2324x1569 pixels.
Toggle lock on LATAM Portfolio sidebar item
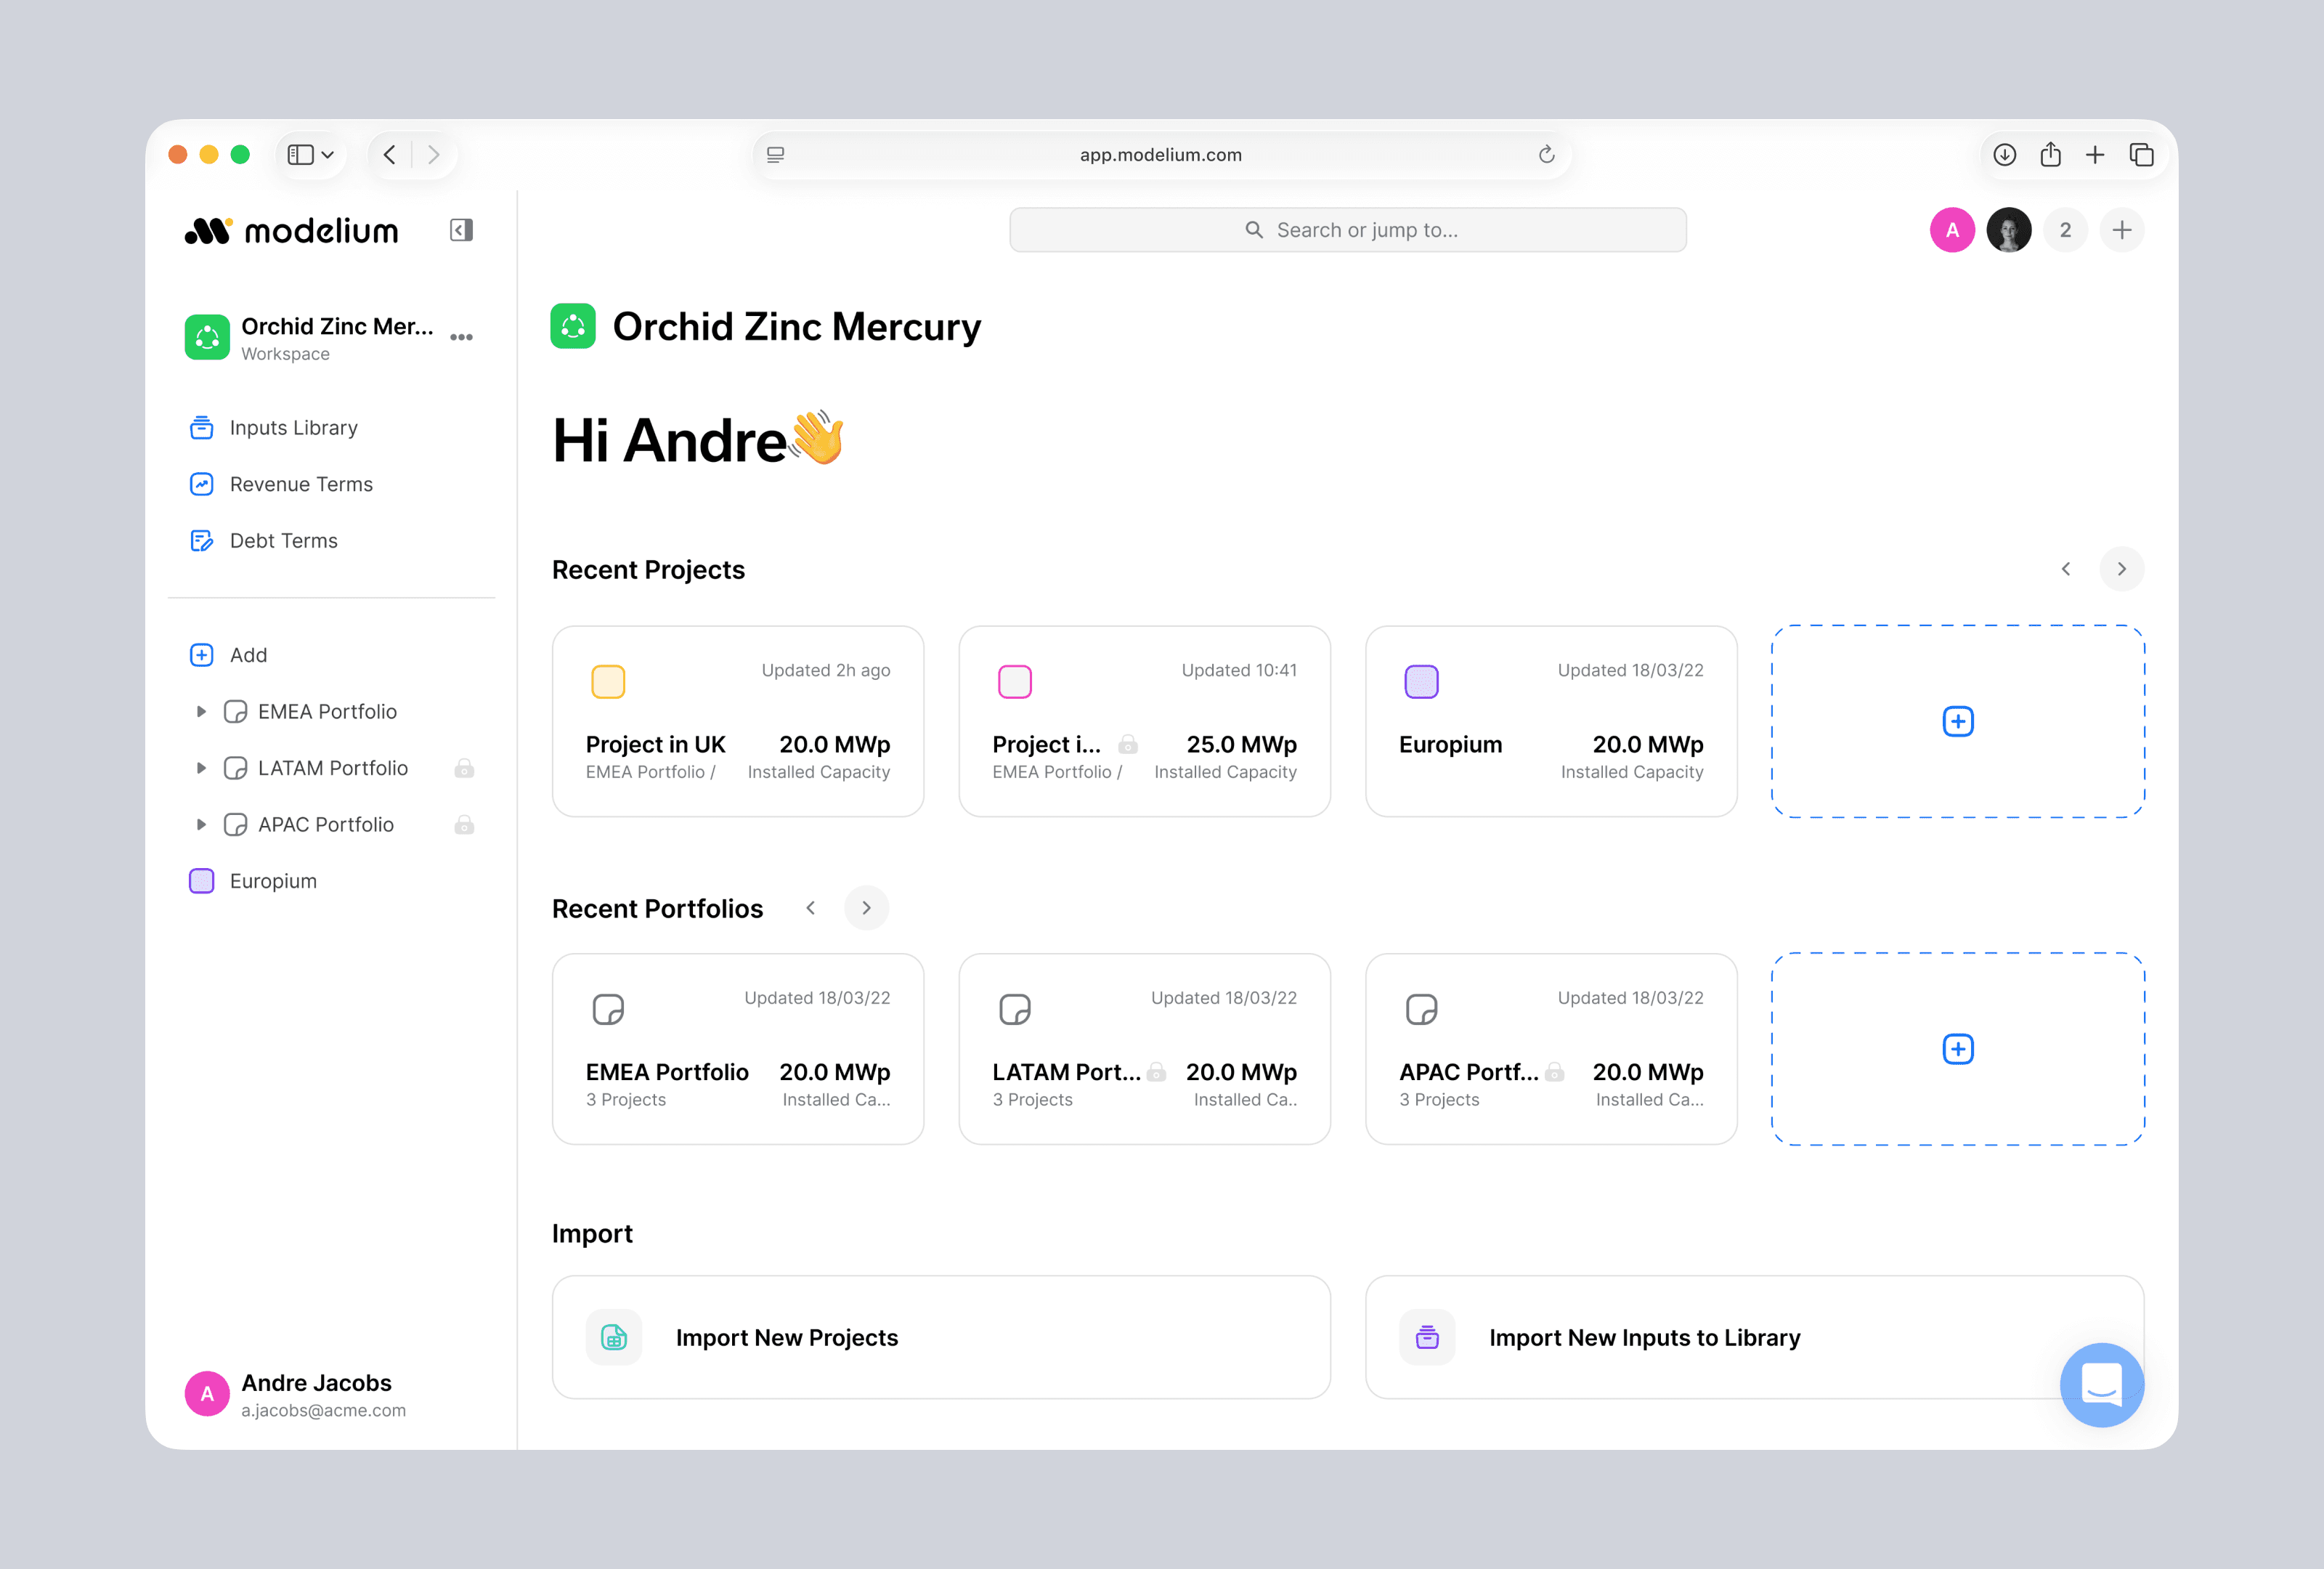[x=464, y=768]
